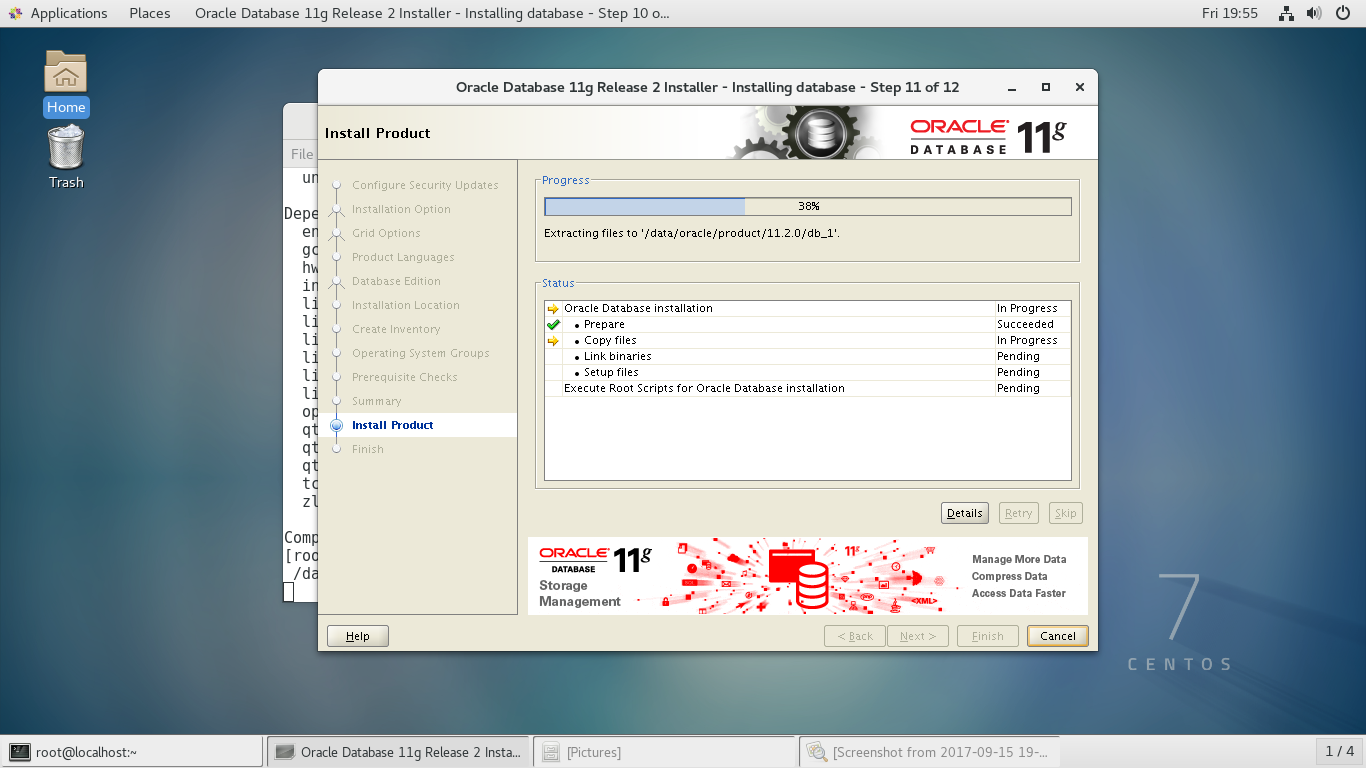
Task: Select Database Edition step
Action: coord(396,281)
